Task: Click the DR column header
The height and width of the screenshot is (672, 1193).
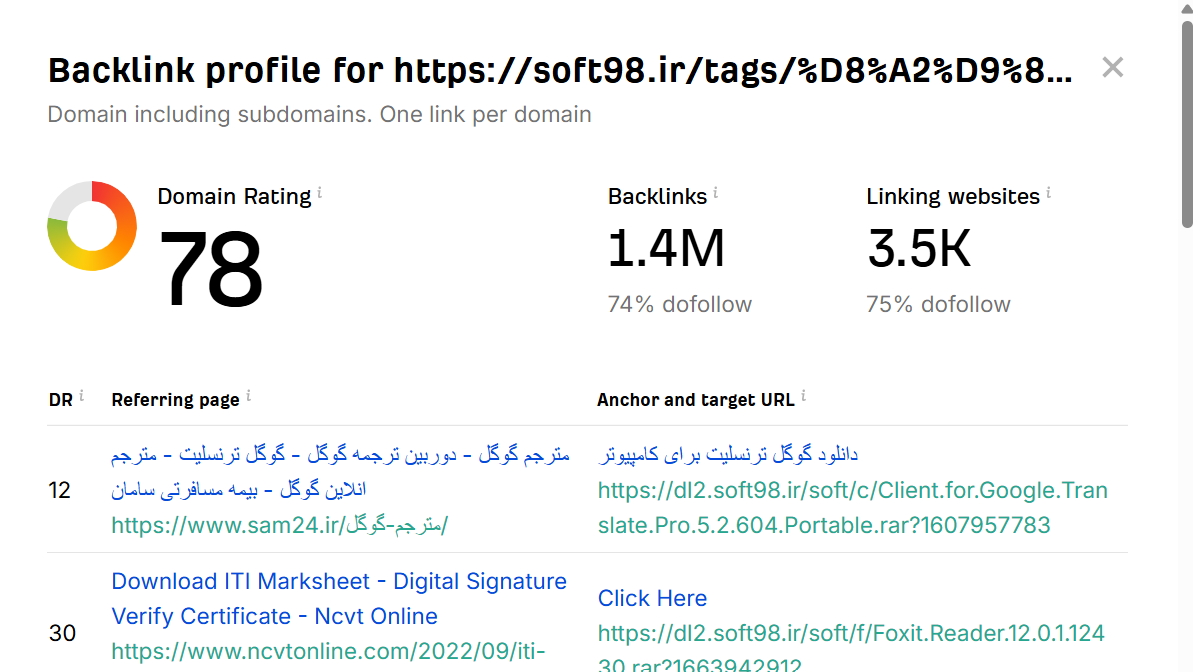Action: [x=61, y=400]
